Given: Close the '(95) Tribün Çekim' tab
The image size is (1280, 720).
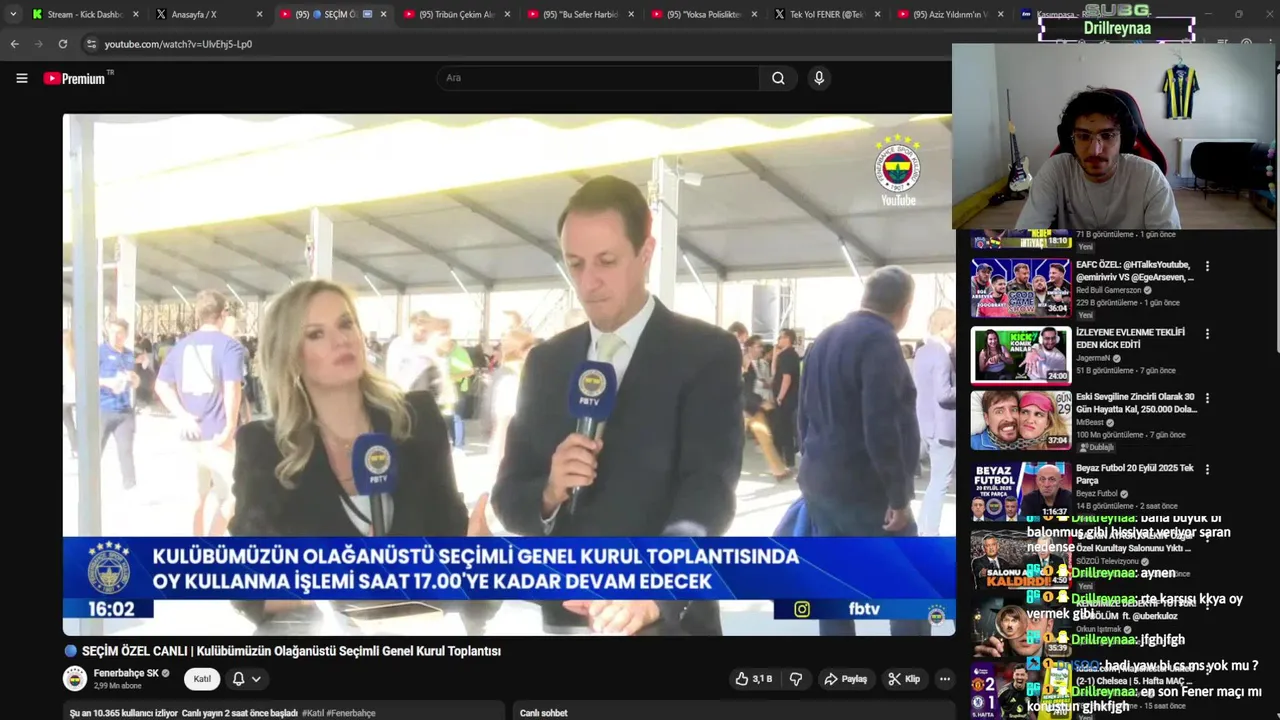Looking at the screenshot, I should pyautogui.click(x=508, y=14).
